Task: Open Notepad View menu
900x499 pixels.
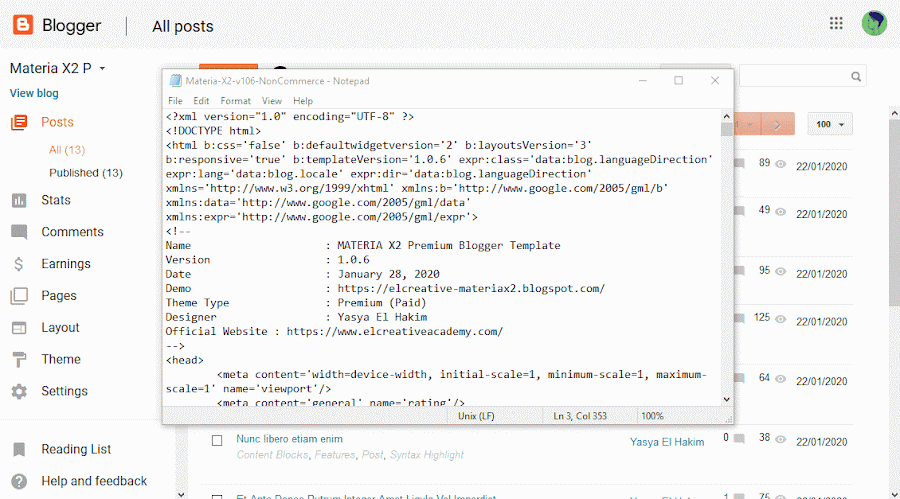Action: 271,101
